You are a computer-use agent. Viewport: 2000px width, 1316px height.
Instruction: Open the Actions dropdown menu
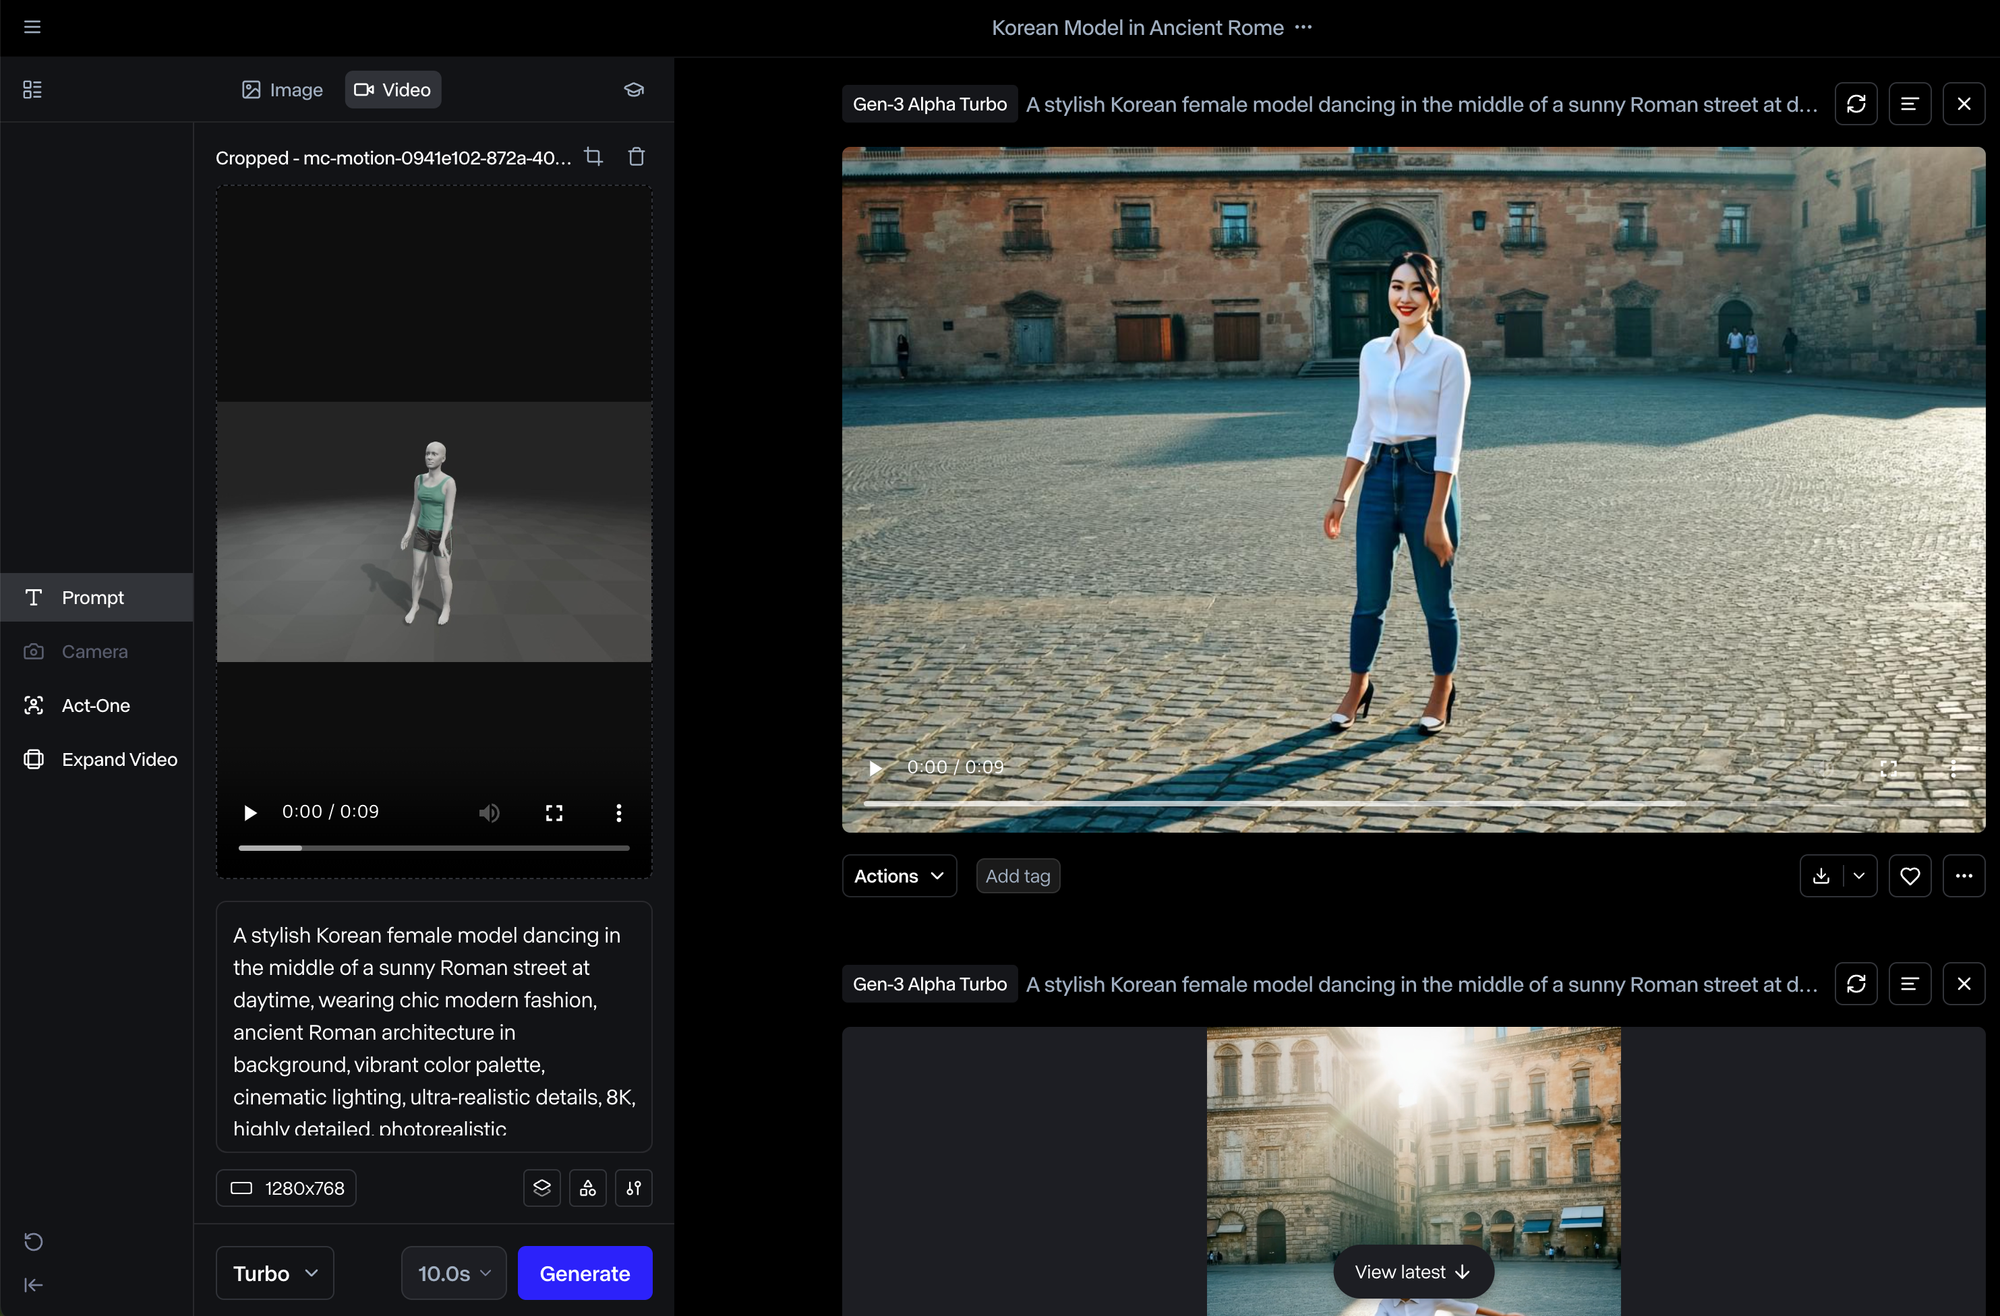899,876
